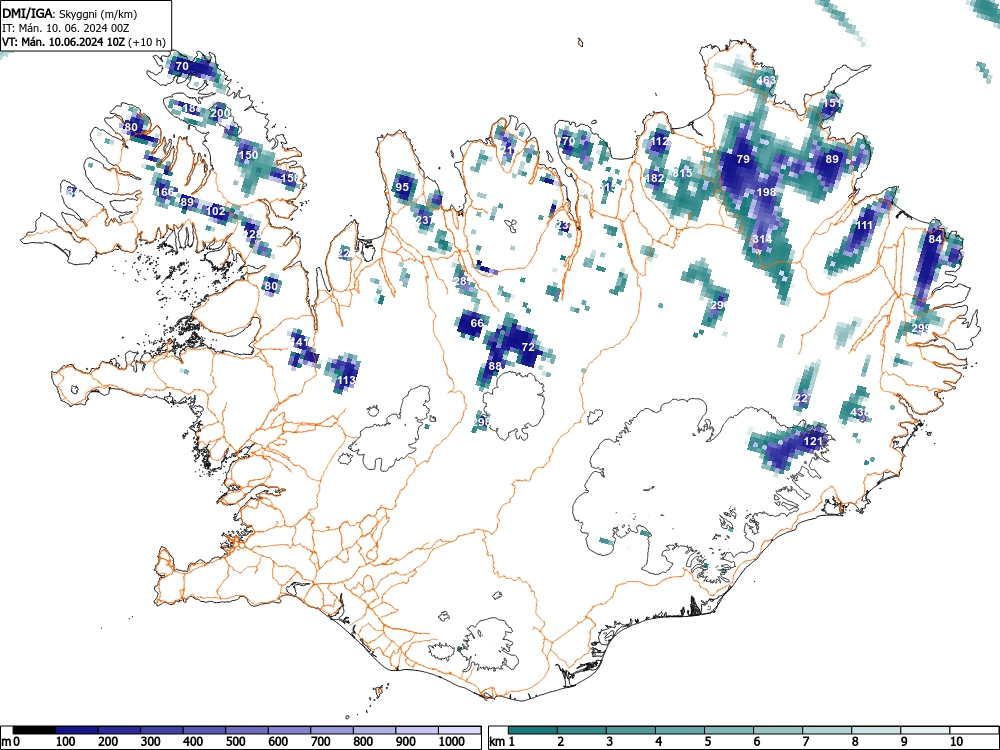Click the visibility value '66' on the map
This screenshot has width=1000, height=750.
[x=477, y=323]
